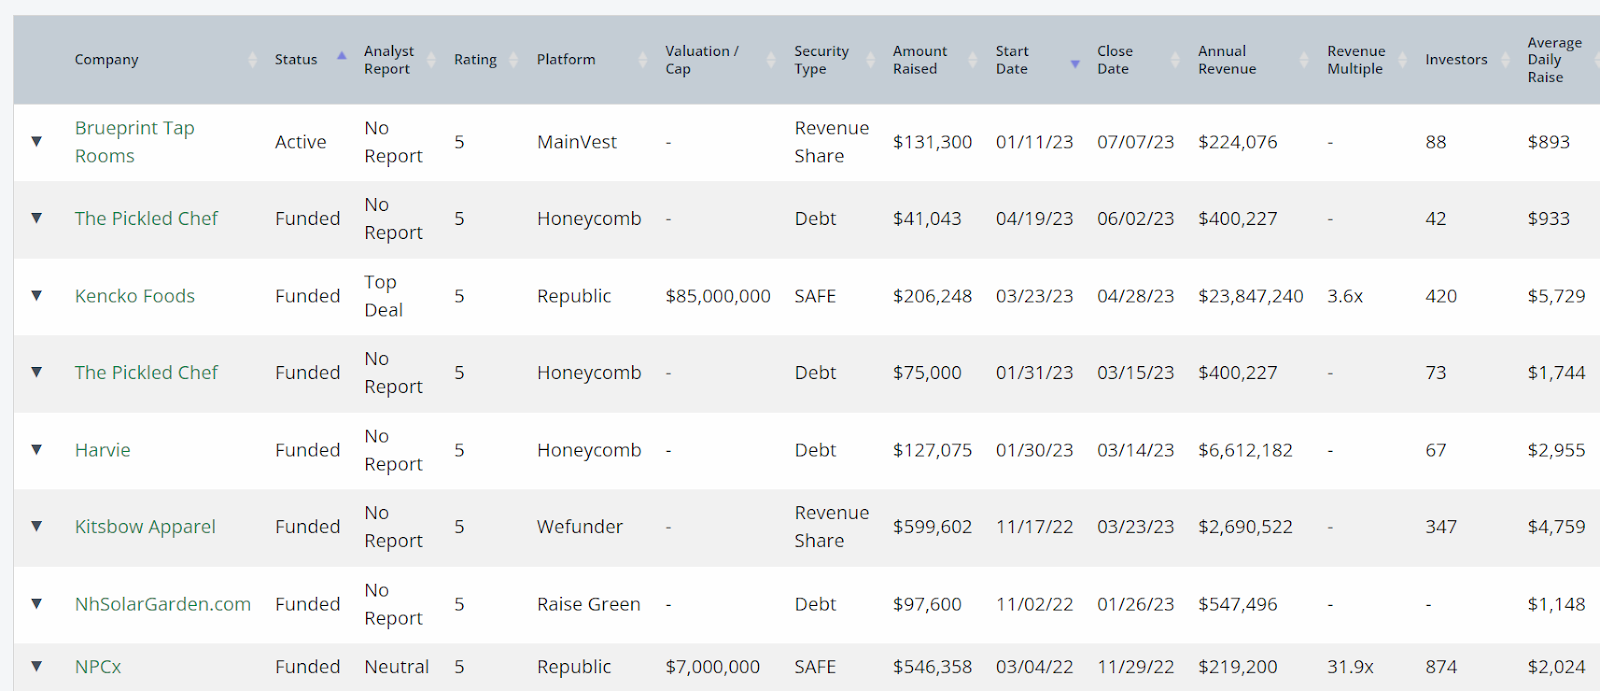Click the $7,000,000 valuation cell

[713, 667]
